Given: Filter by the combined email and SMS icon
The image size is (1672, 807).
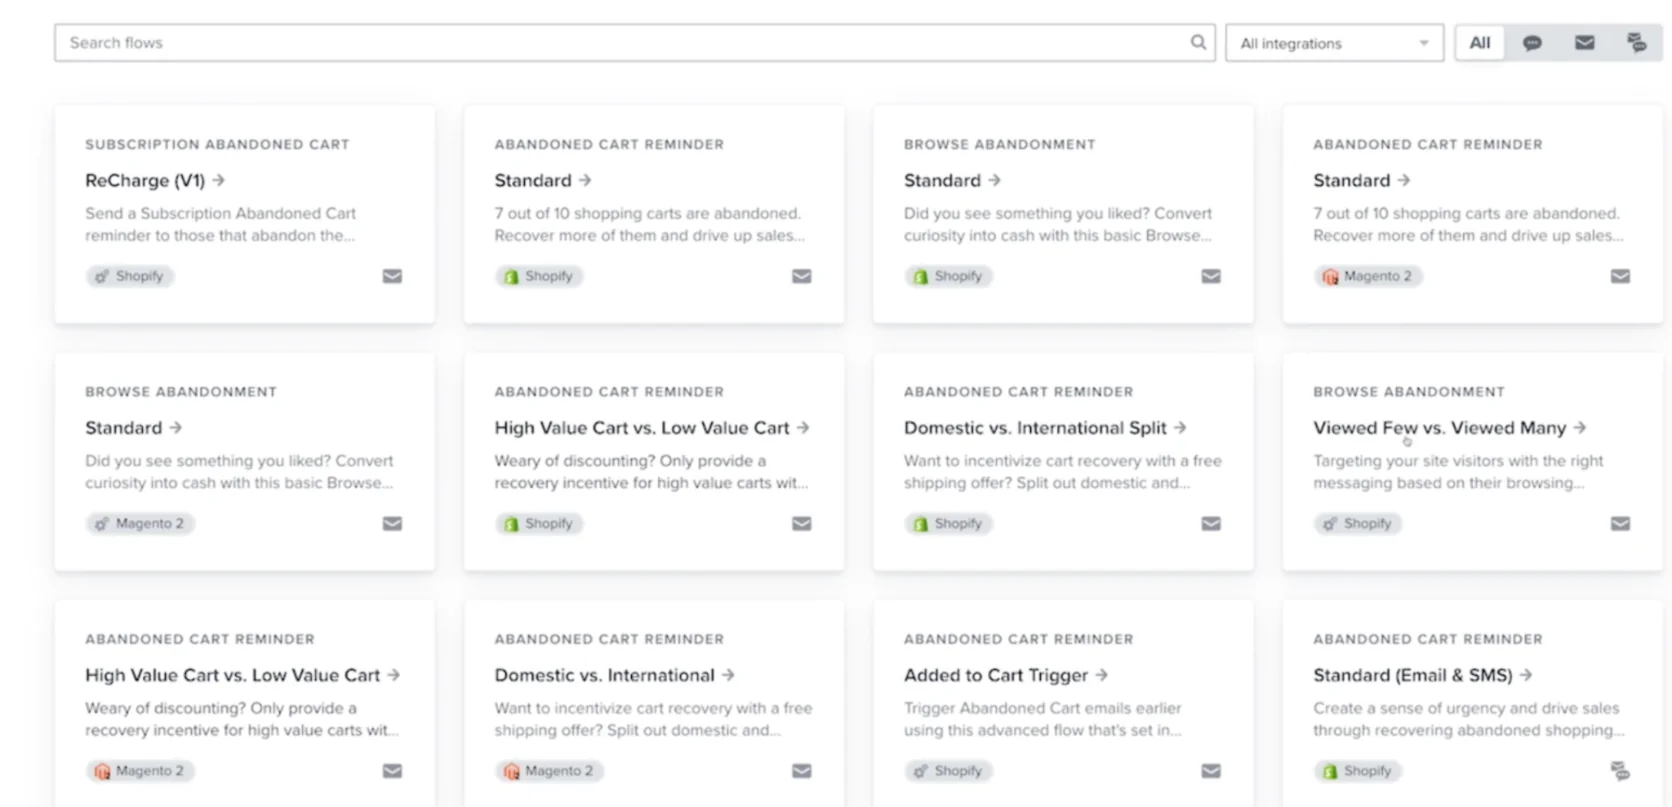Looking at the screenshot, I should (1636, 43).
